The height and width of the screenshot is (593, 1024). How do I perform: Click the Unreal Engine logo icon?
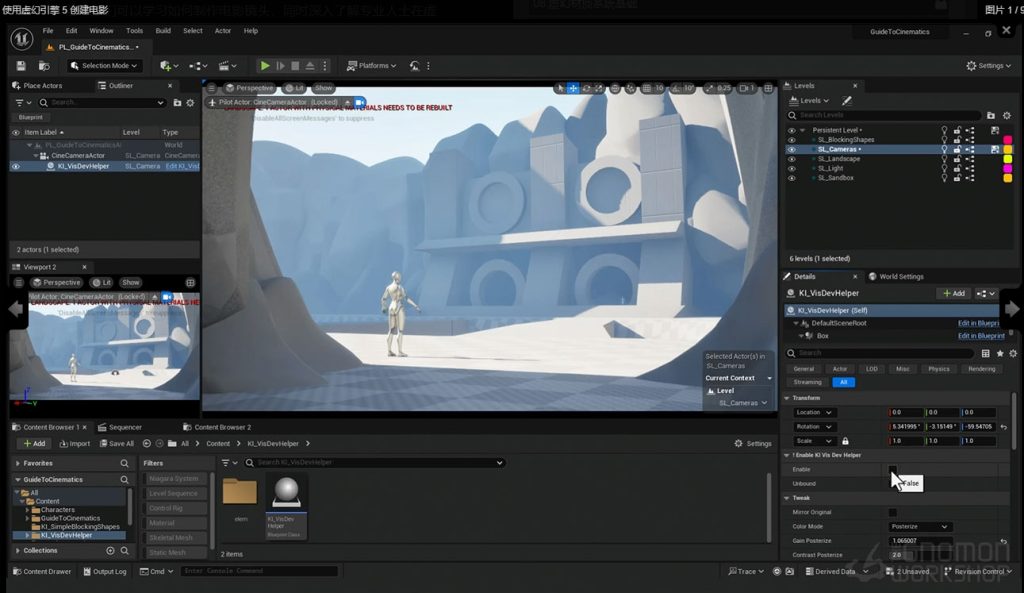22,39
